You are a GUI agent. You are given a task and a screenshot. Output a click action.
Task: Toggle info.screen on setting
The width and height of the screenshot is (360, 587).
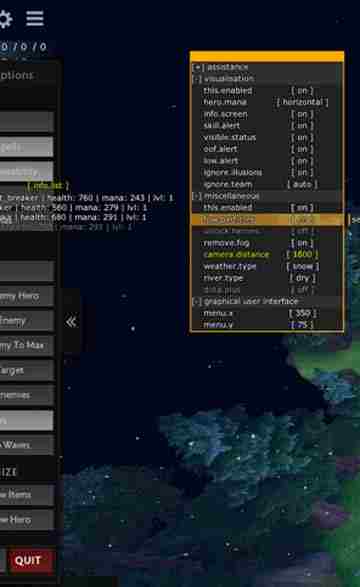click(302, 114)
